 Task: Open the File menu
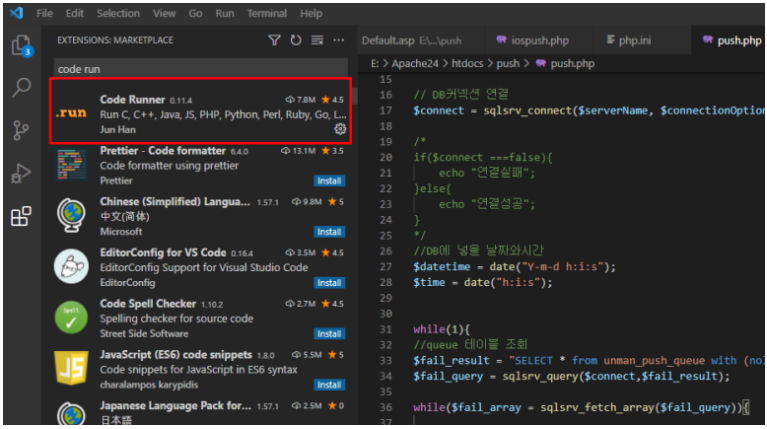pyautogui.click(x=45, y=13)
